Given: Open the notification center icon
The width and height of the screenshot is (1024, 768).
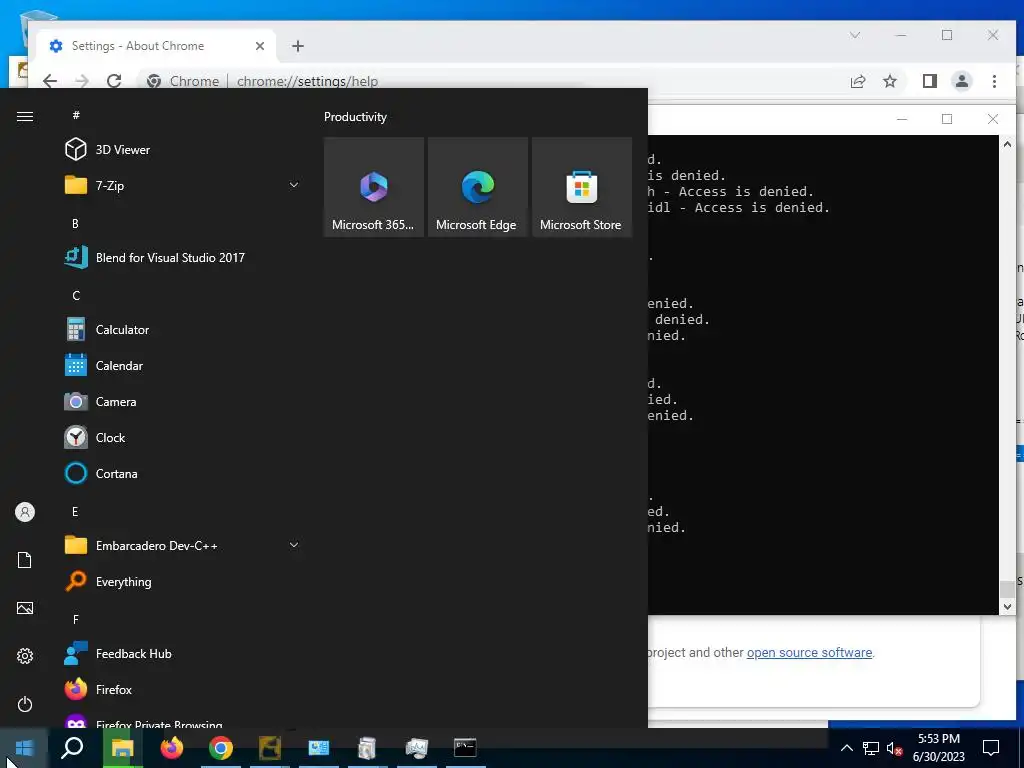Looking at the screenshot, I should [x=991, y=748].
